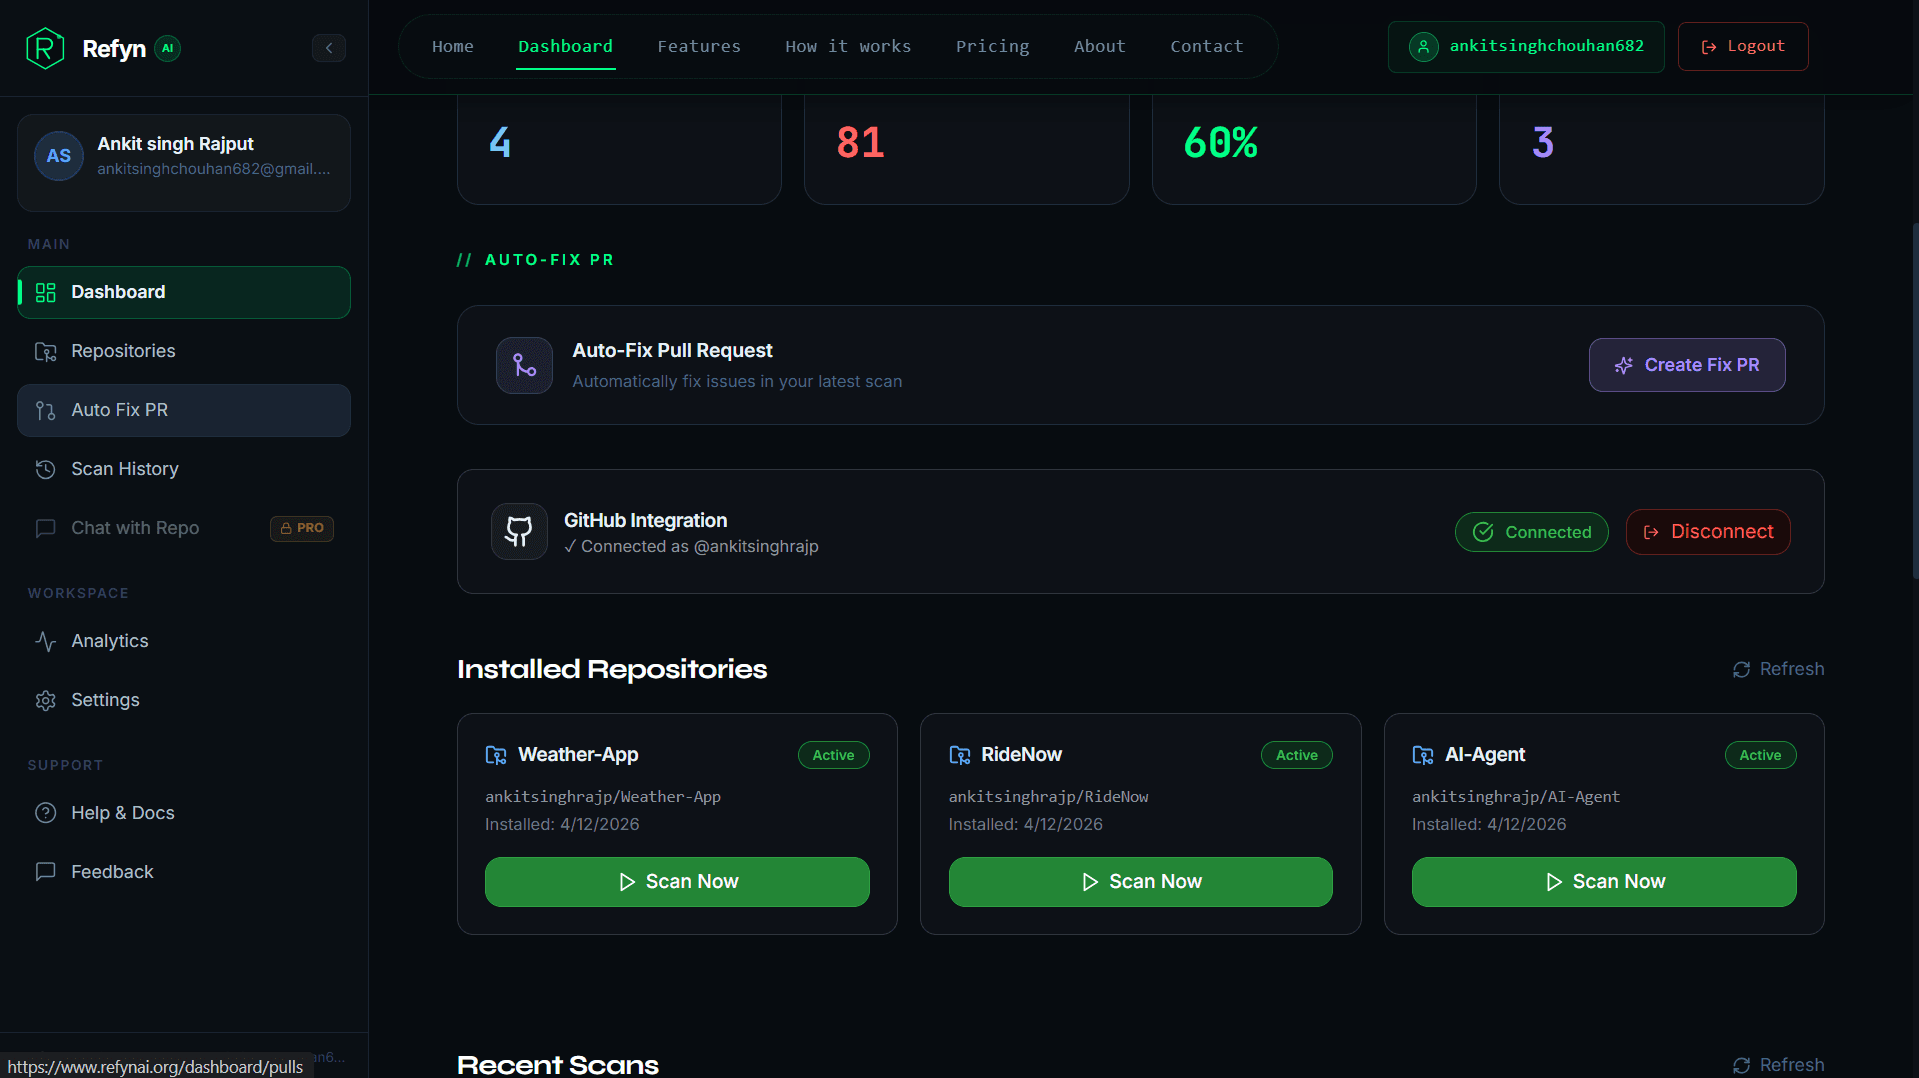Screen dimensions: 1919x1078
Task: Run Scan Now on the AI-Agent repository
Action: pyautogui.click(x=1603, y=882)
